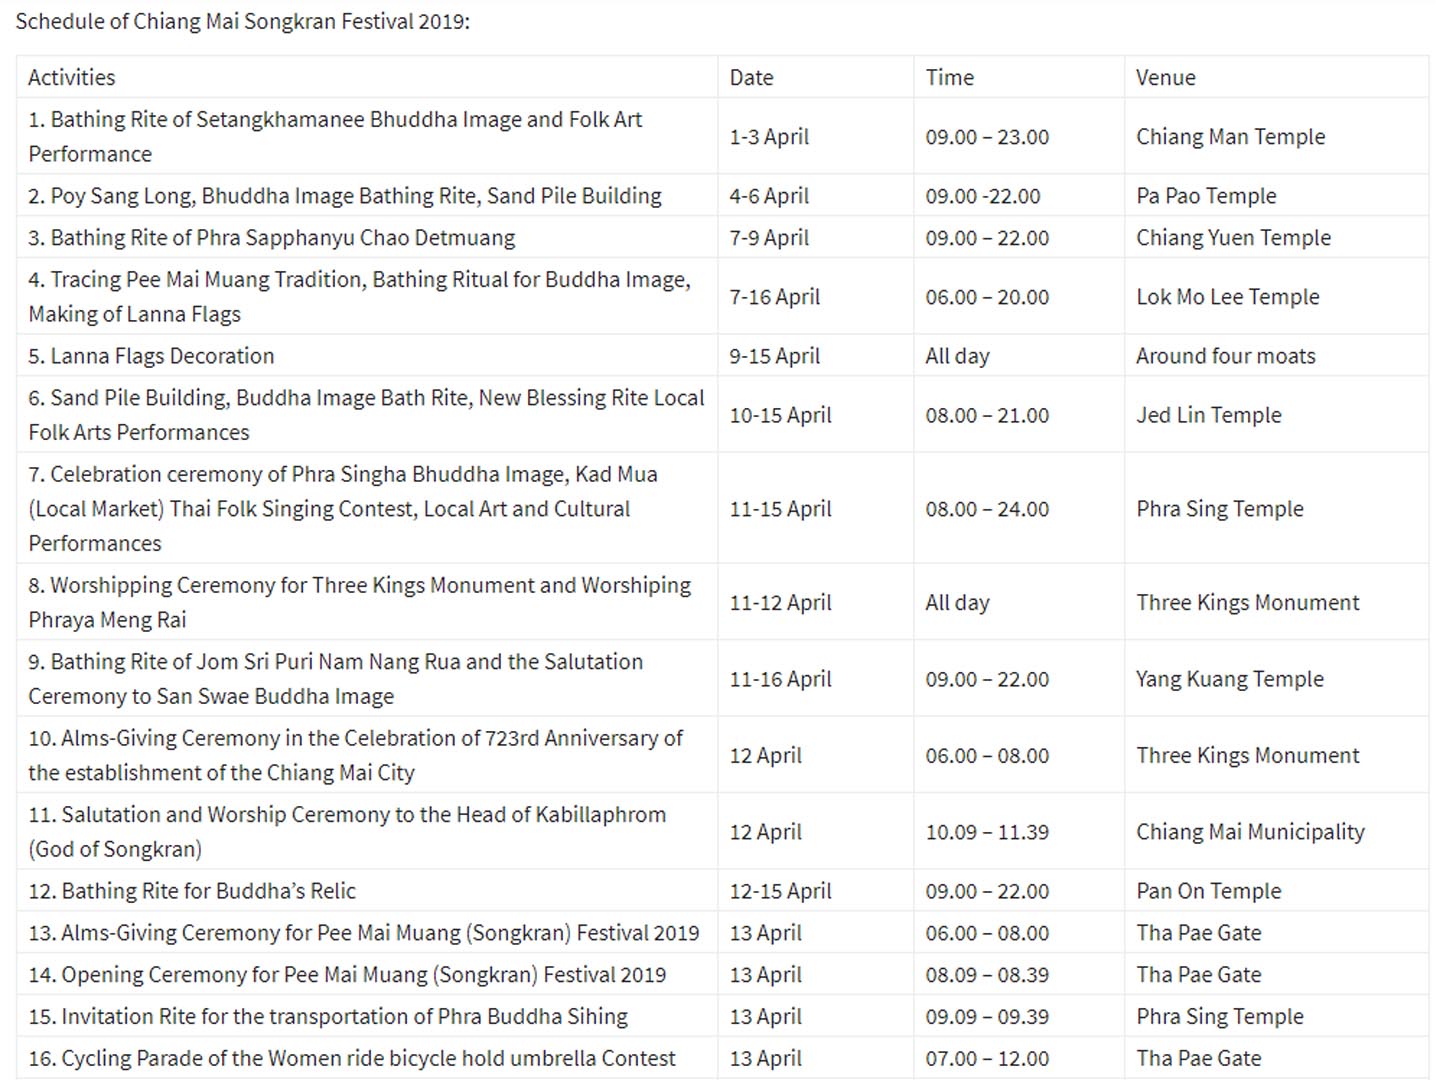Click the Activities column header
This screenshot has height=1080, width=1436.
[x=72, y=78]
